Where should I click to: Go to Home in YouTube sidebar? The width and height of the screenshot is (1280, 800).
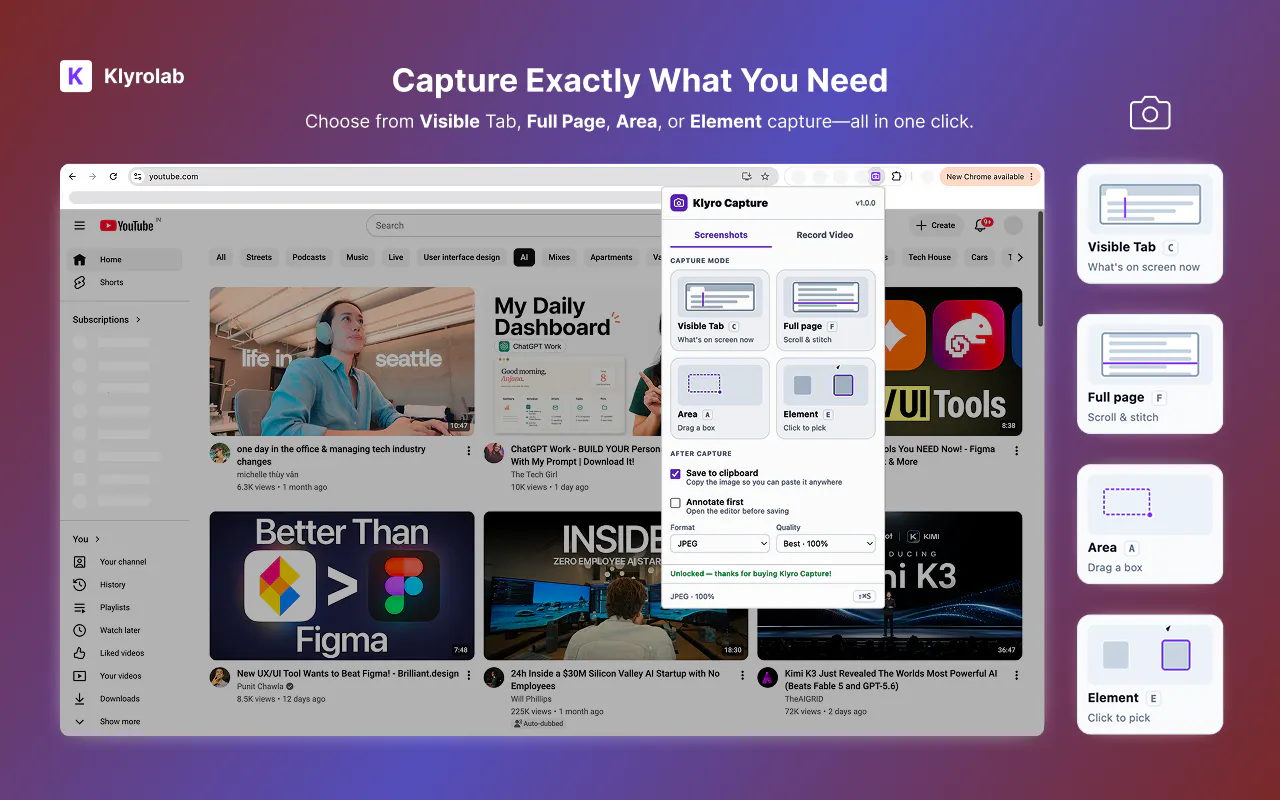pos(125,260)
